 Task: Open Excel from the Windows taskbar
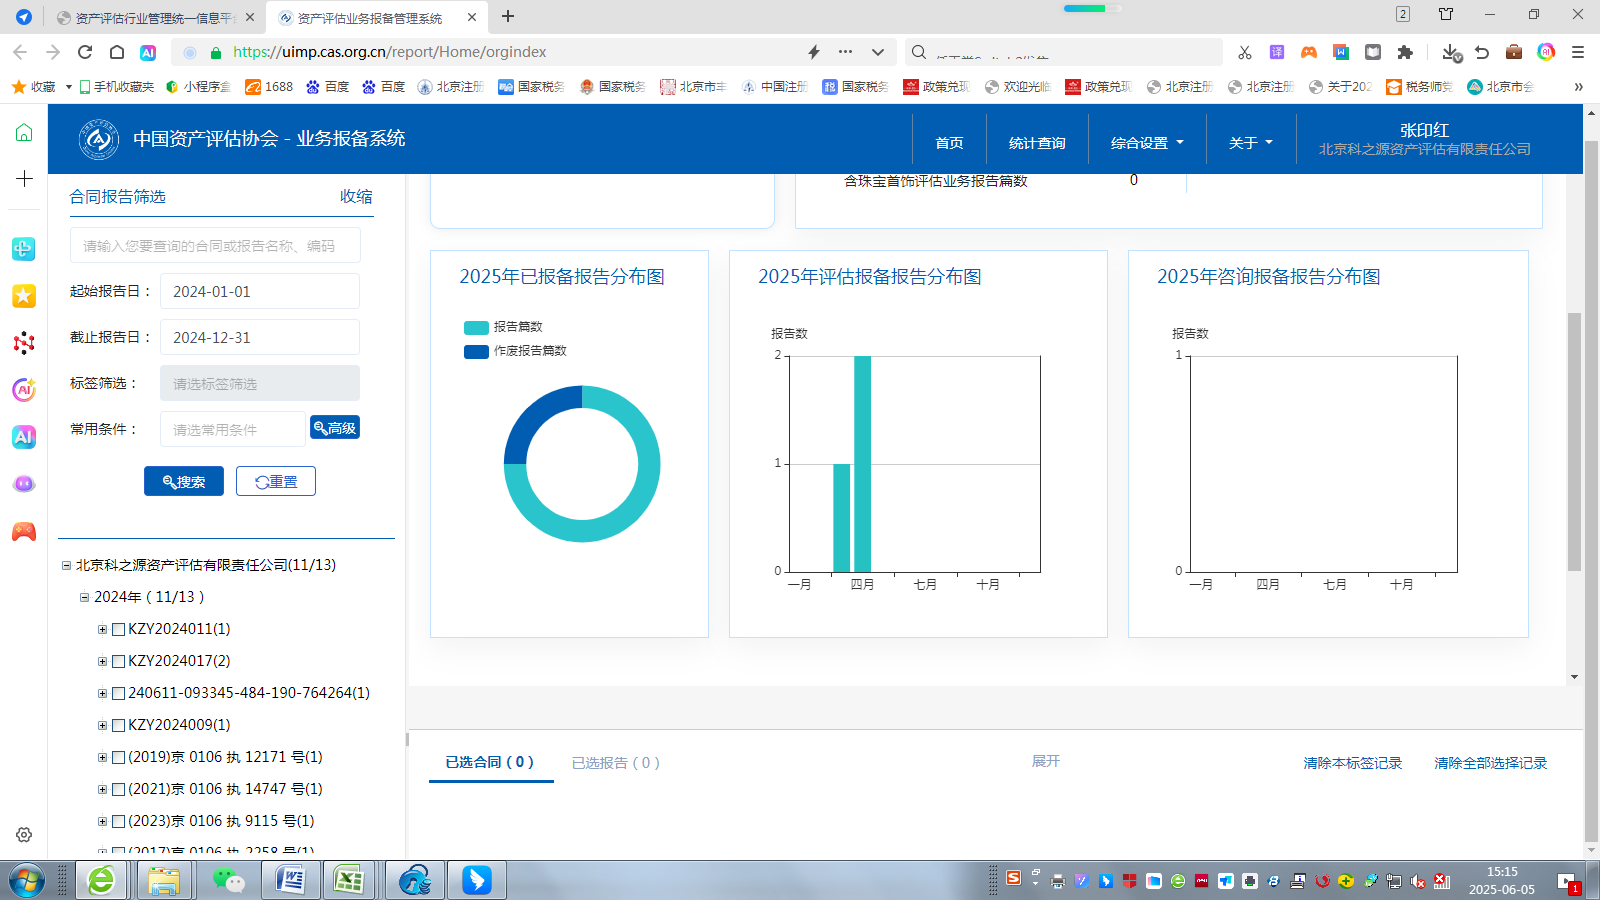pos(348,880)
